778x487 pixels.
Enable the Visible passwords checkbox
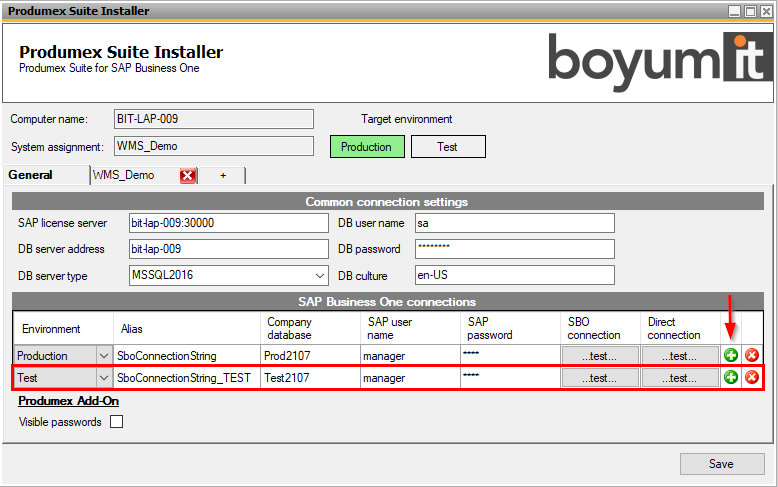[116, 422]
